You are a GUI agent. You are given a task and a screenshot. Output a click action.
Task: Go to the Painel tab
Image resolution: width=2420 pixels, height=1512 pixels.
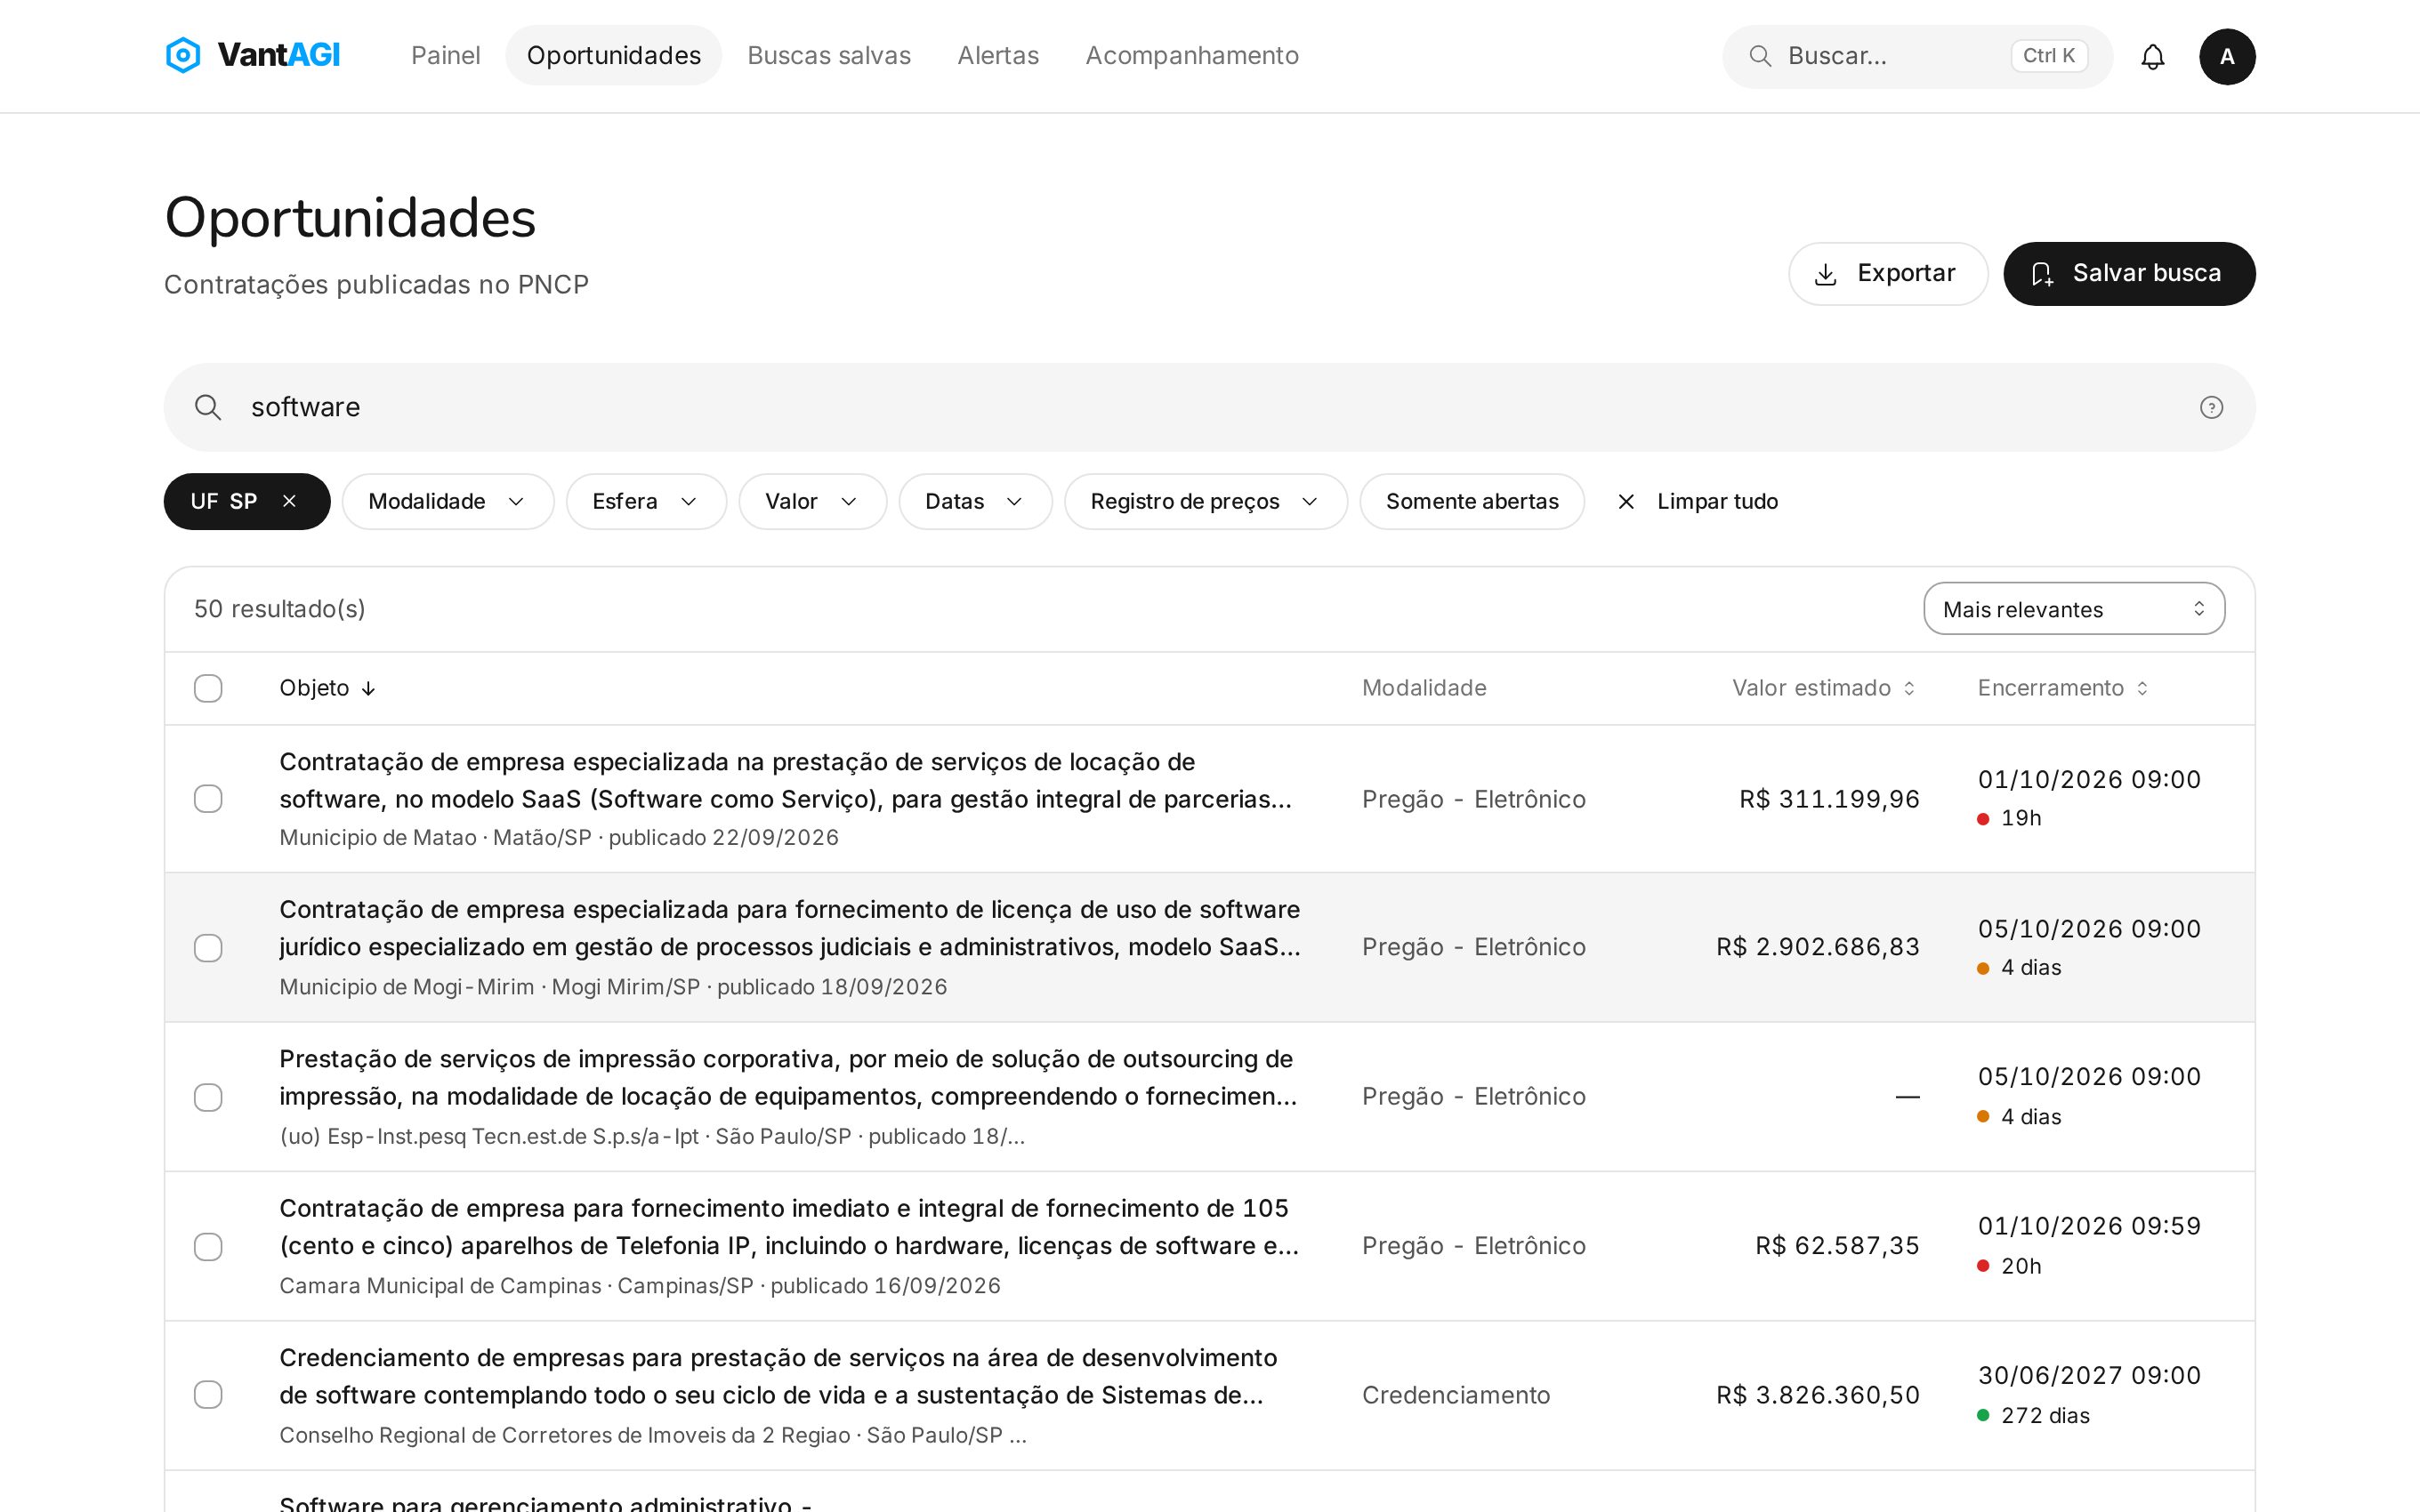point(445,55)
